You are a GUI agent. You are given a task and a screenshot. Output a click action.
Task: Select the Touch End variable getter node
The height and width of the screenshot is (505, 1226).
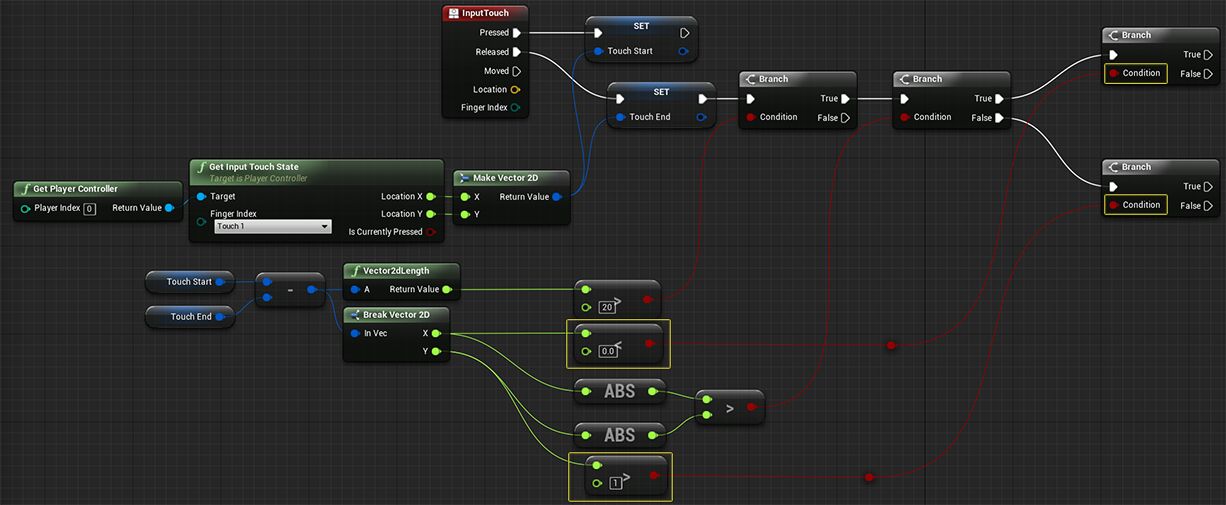(190, 317)
